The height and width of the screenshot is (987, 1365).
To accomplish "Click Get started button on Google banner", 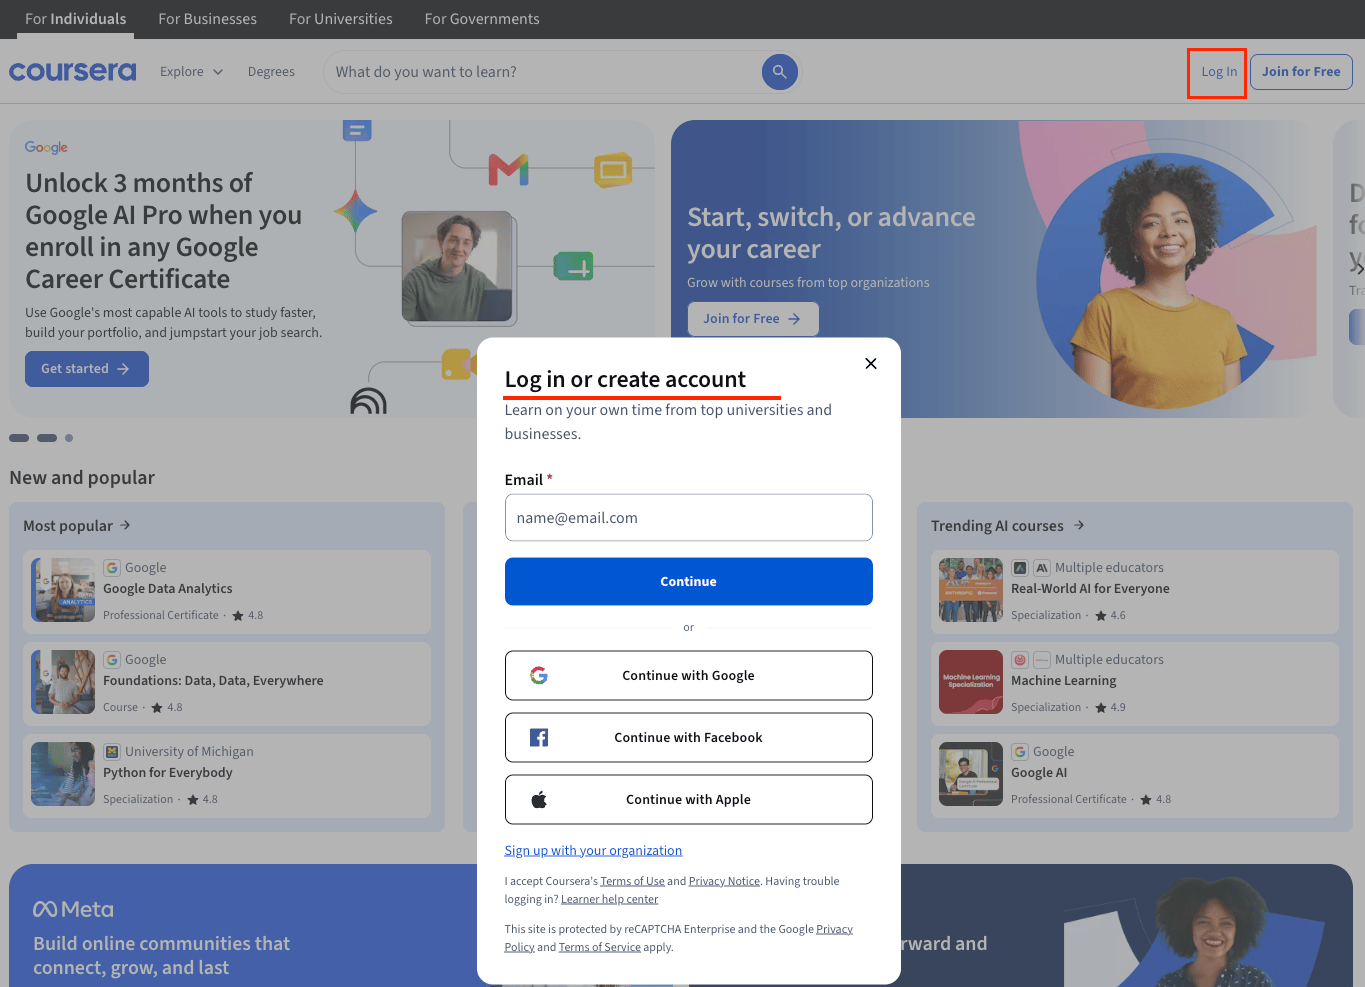I will click(x=87, y=369).
